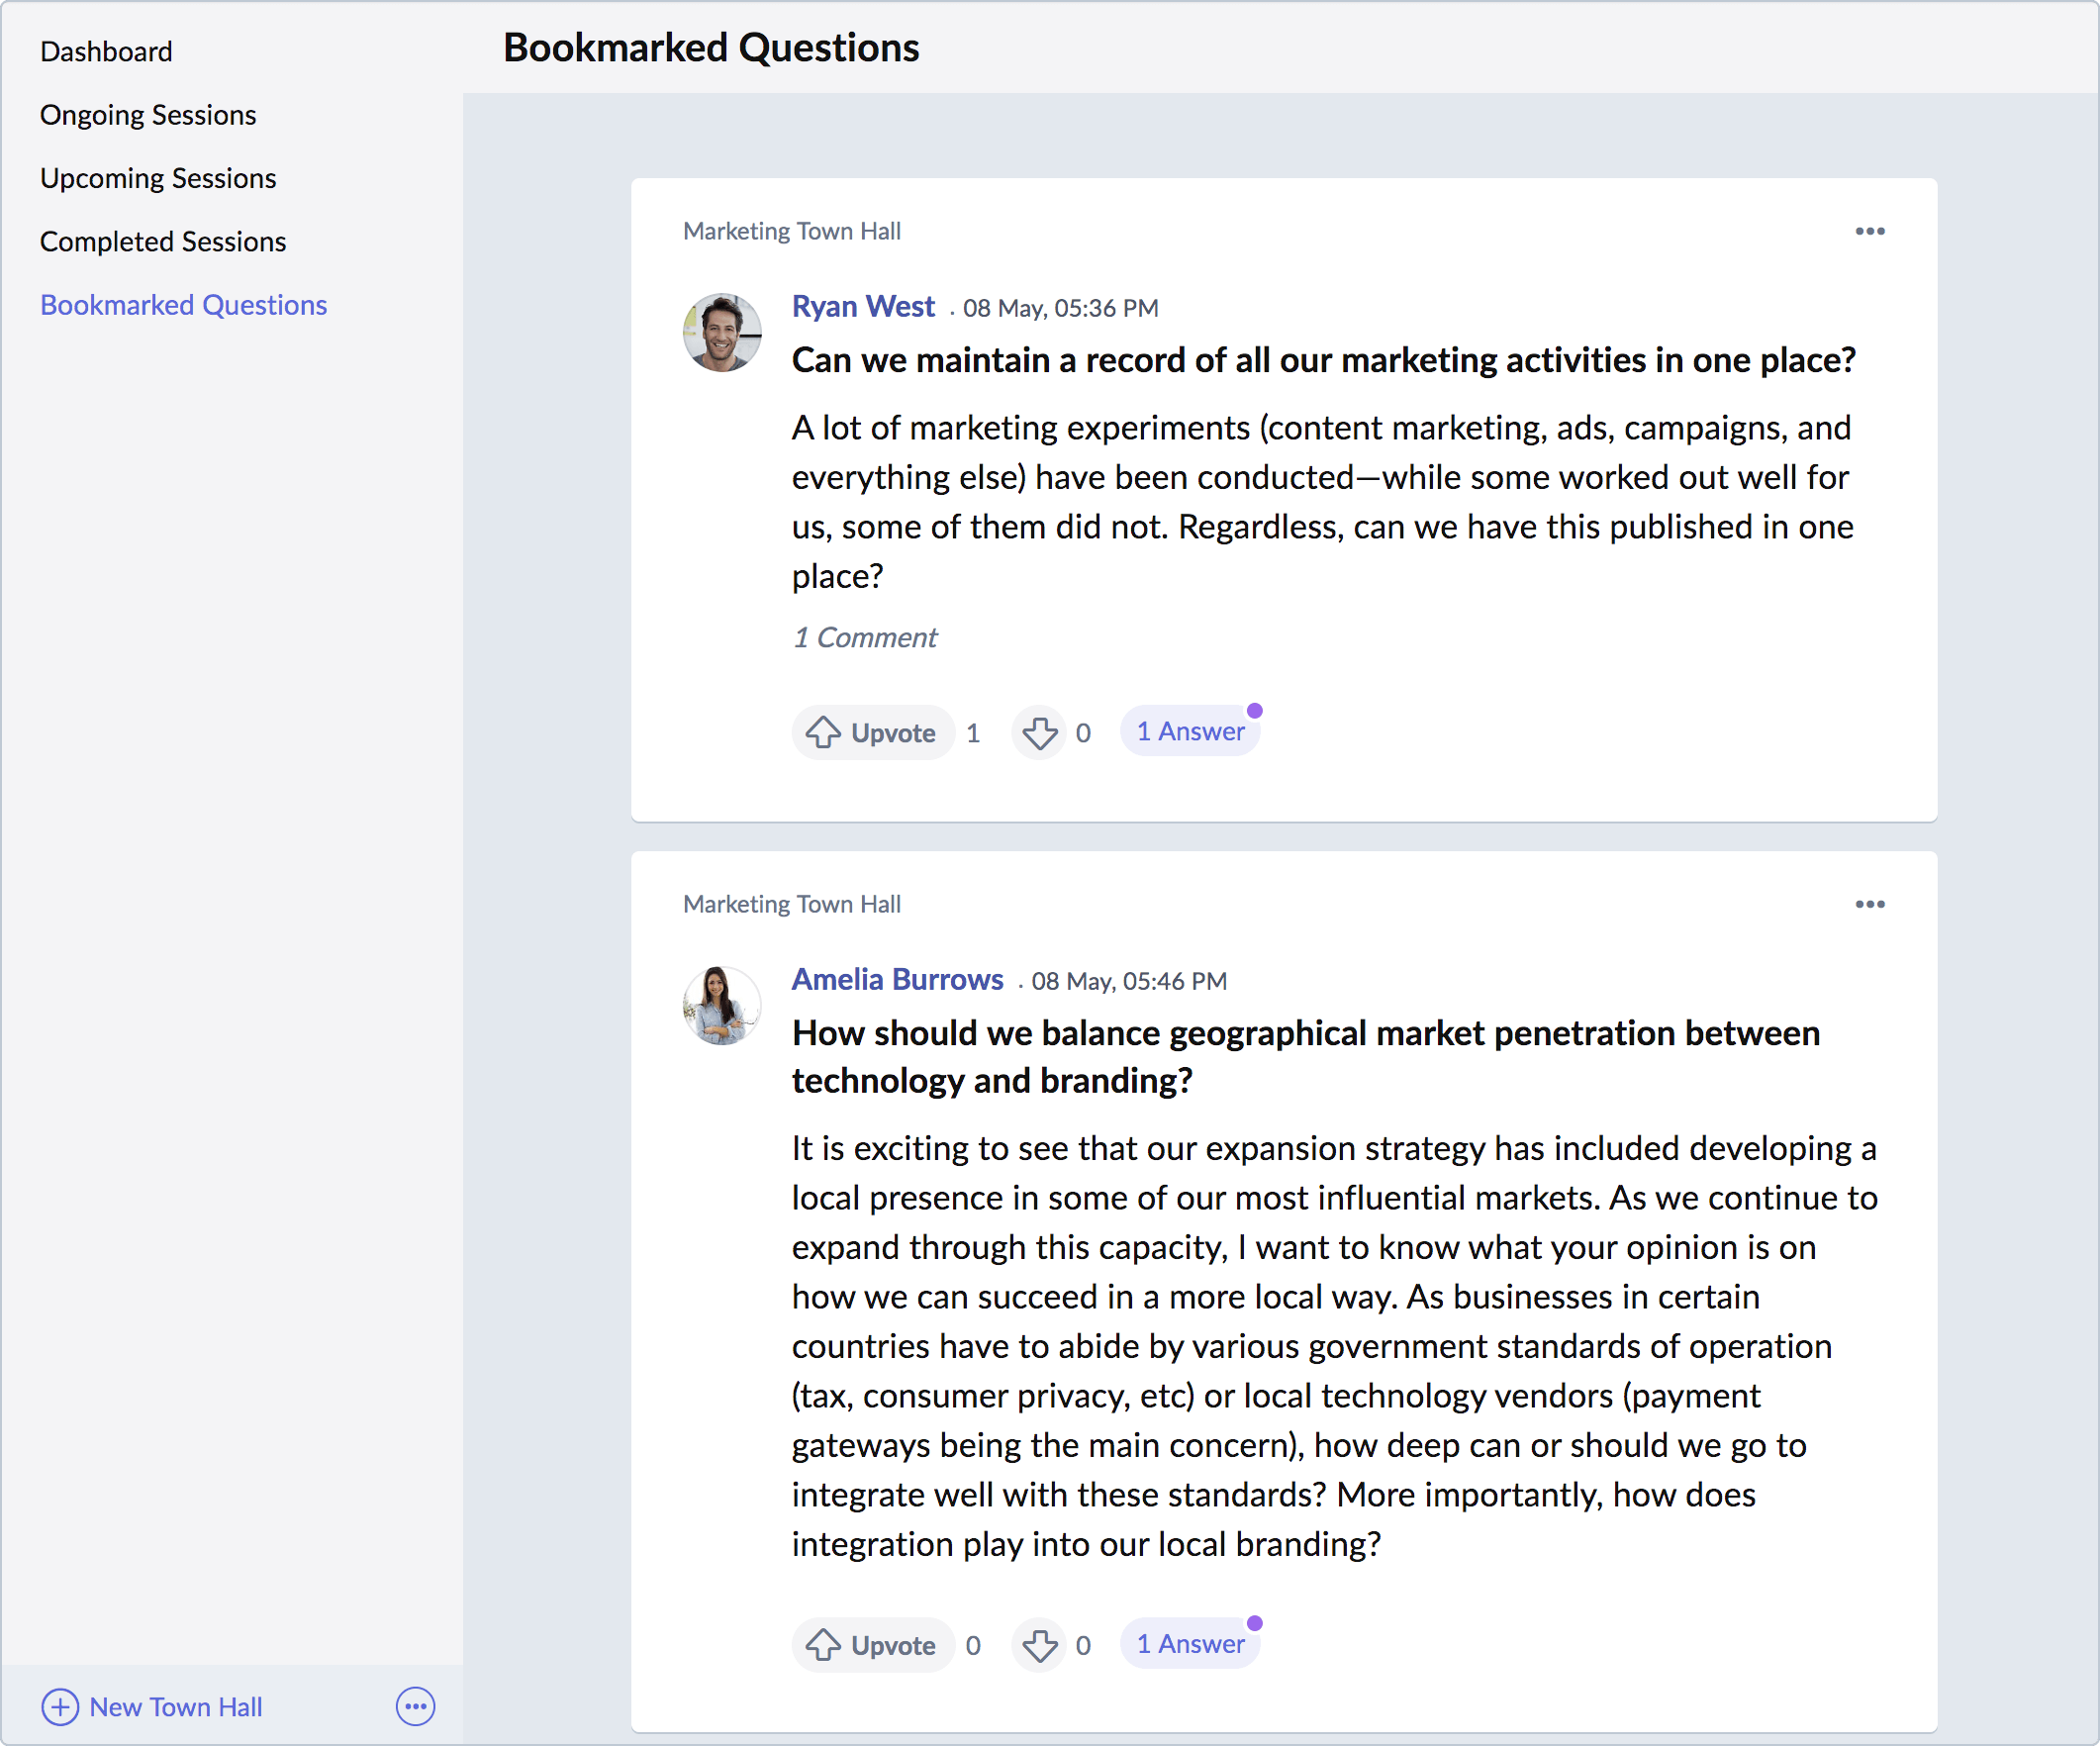
Task: Select Bookmarked Questions sidebar item
Action: [x=183, y=305]
